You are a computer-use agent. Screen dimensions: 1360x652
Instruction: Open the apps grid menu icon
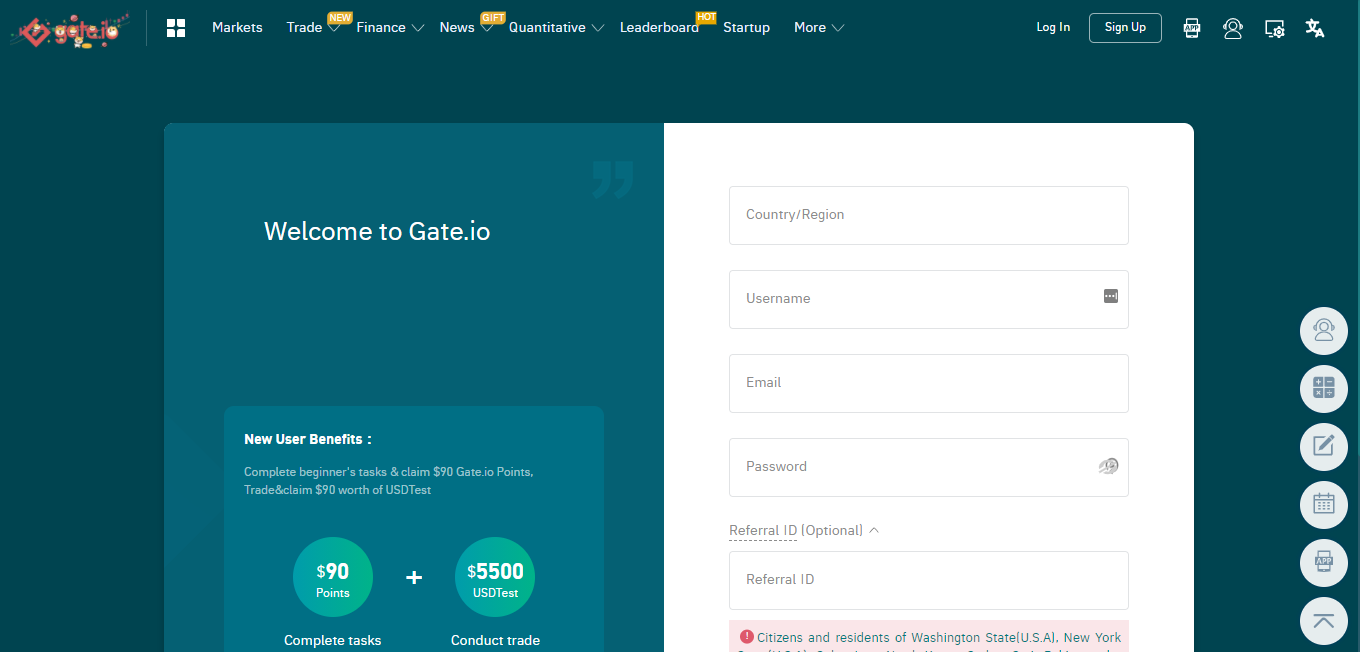click(176, 28)
